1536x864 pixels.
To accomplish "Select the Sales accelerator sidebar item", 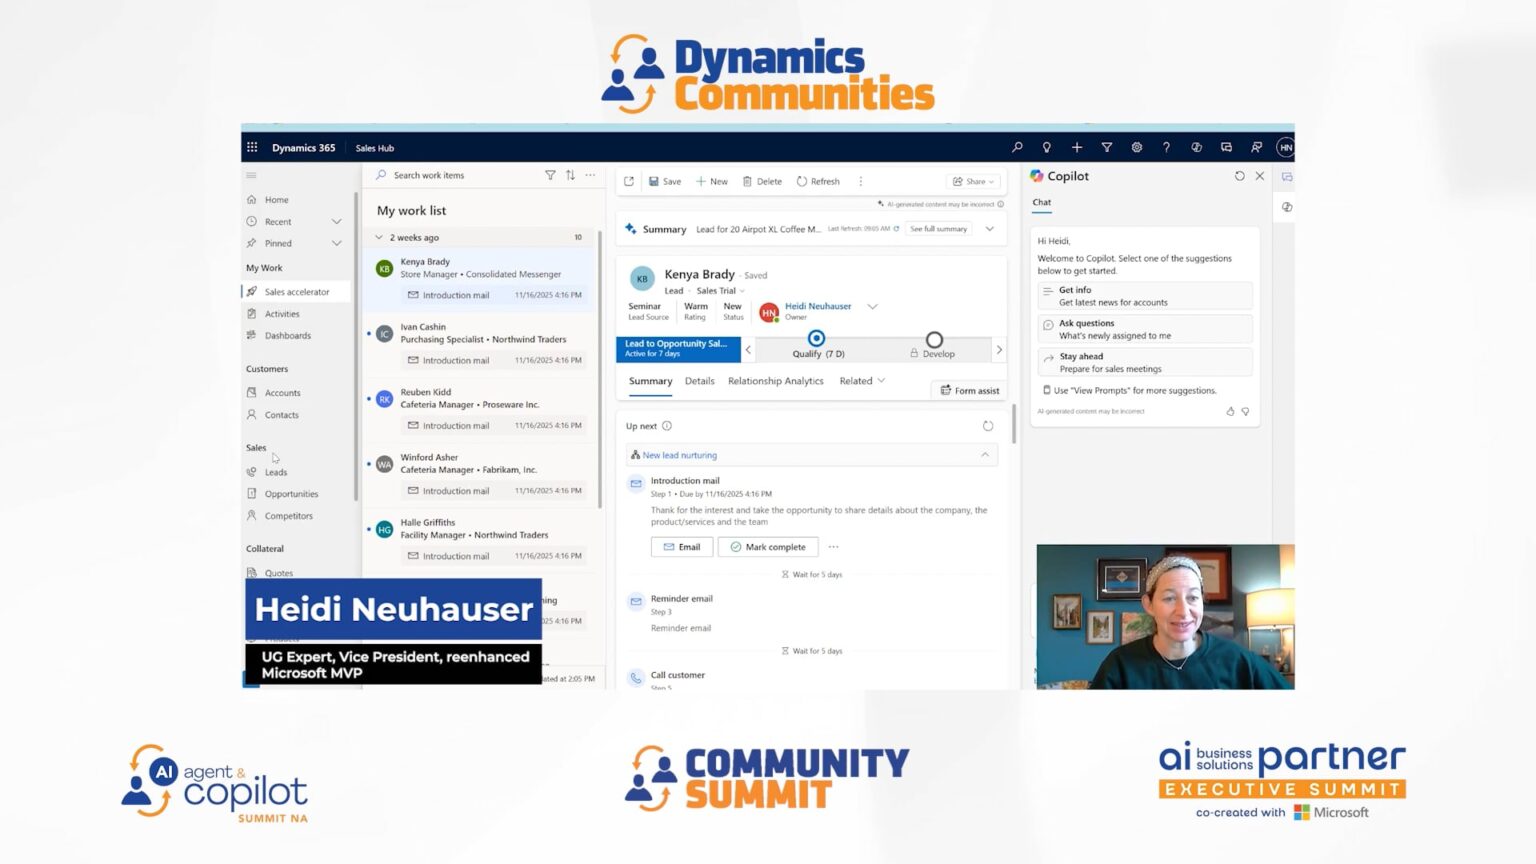I will [x=295, y=291].
